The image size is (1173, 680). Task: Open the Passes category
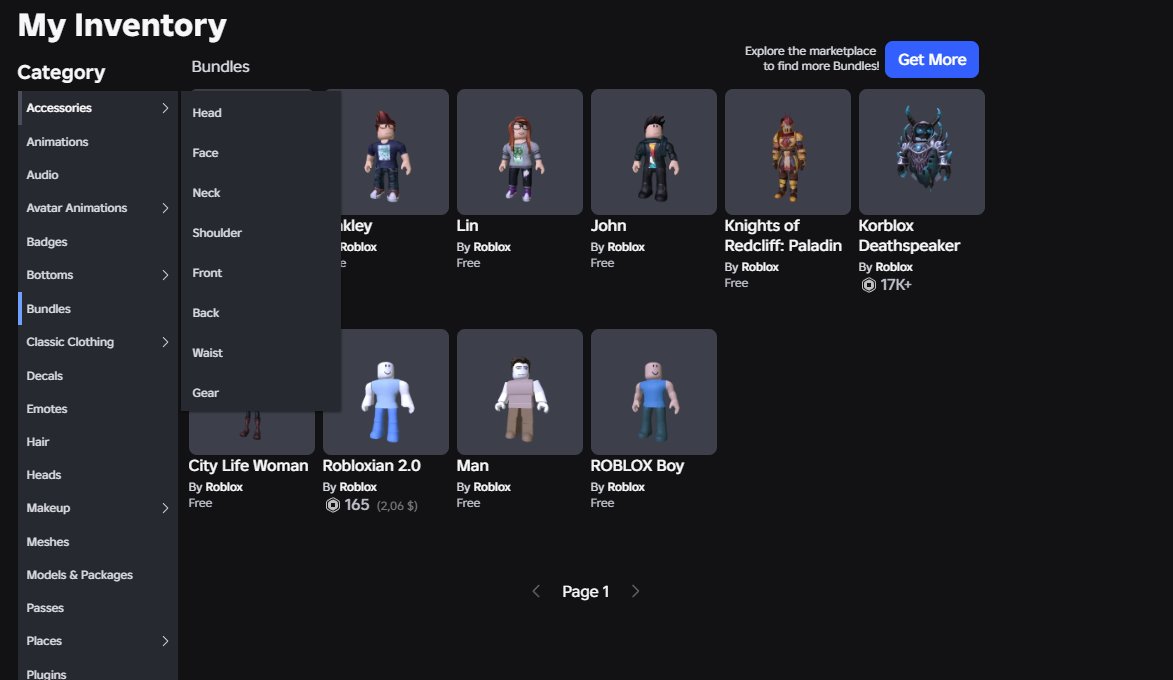click(98, 607)
